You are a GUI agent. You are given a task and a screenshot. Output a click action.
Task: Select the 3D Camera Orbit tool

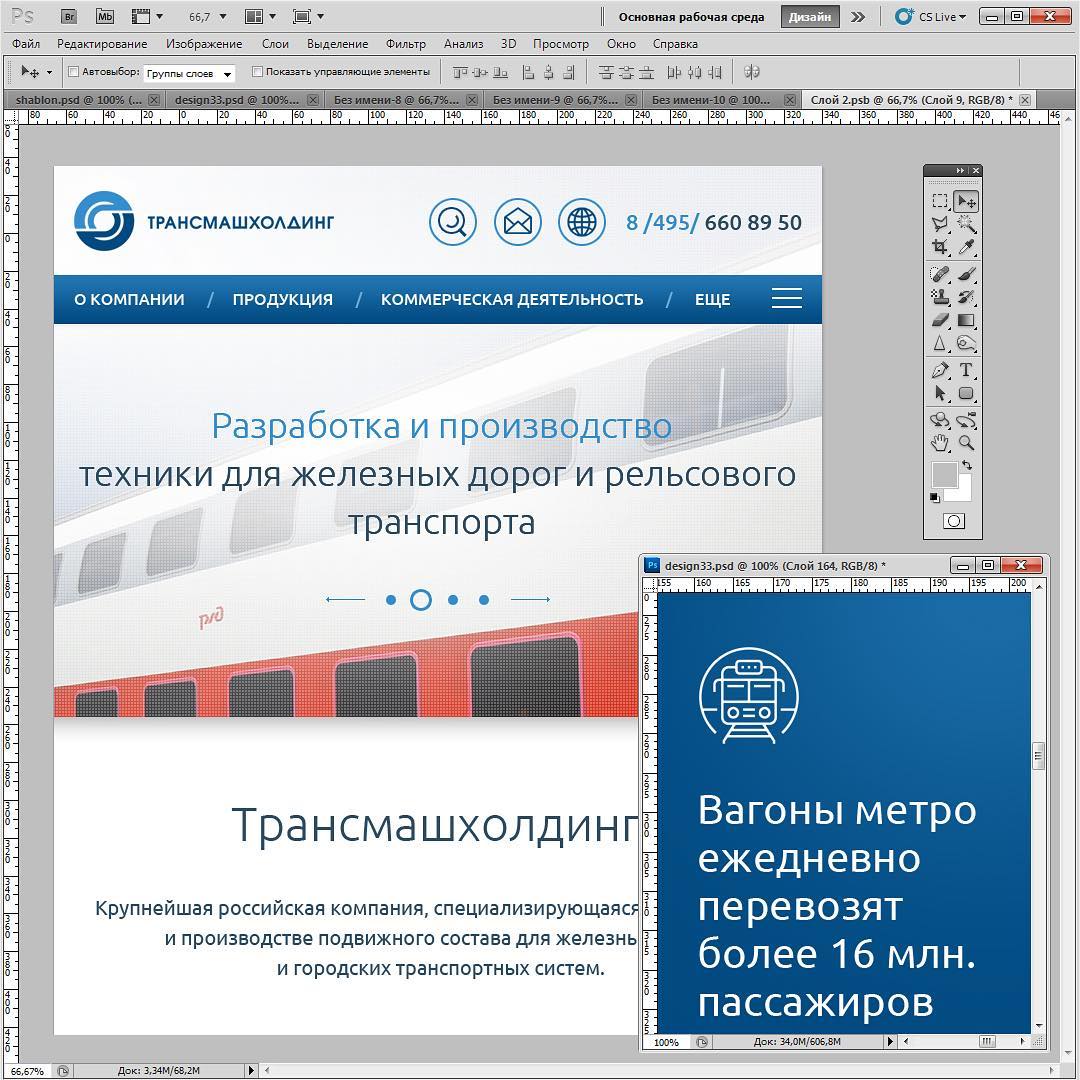[966, 420]
